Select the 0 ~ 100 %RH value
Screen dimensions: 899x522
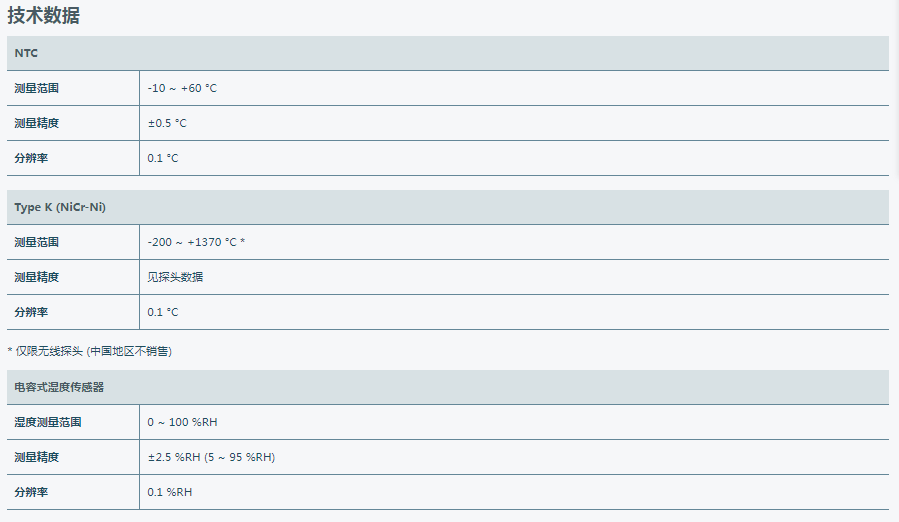(x=182, y=422)
